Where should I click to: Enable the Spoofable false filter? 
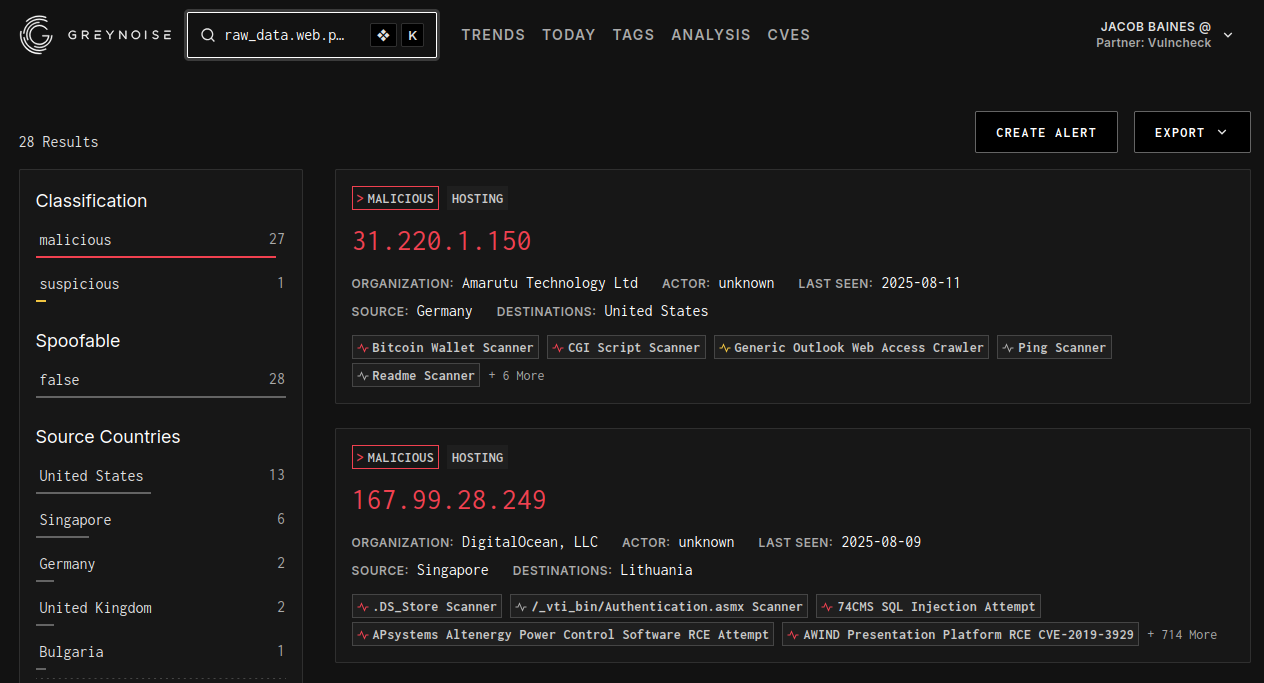(x=59, y=379)
